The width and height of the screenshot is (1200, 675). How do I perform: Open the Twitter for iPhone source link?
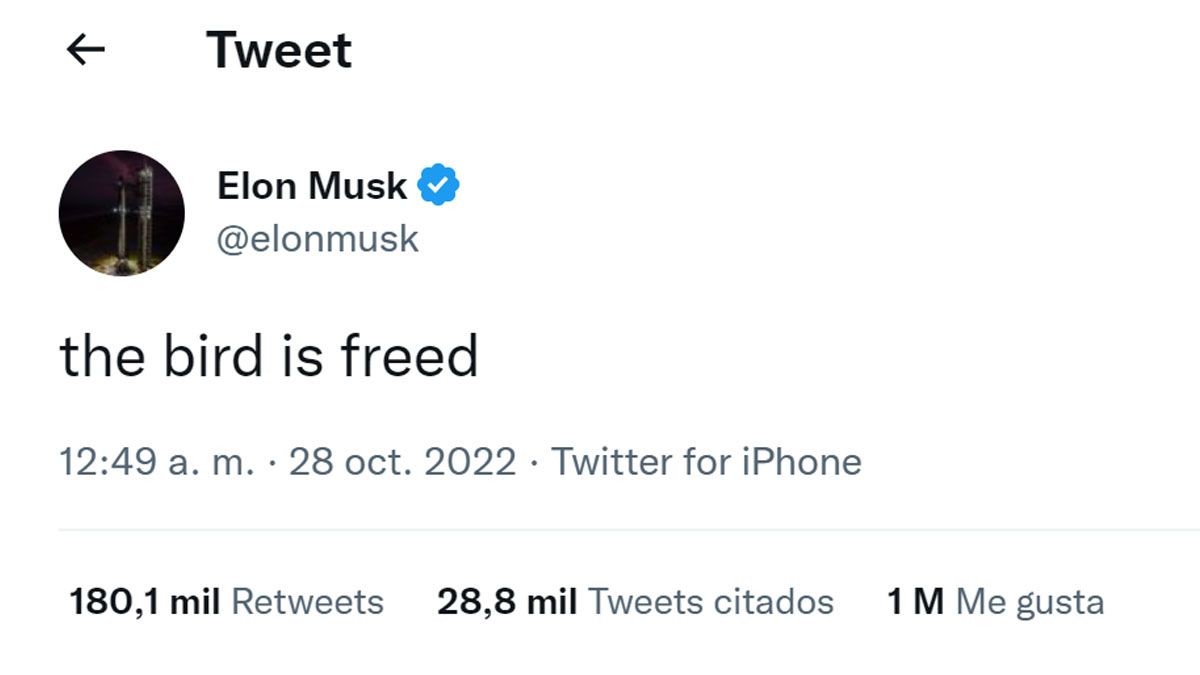click(706, 462)
